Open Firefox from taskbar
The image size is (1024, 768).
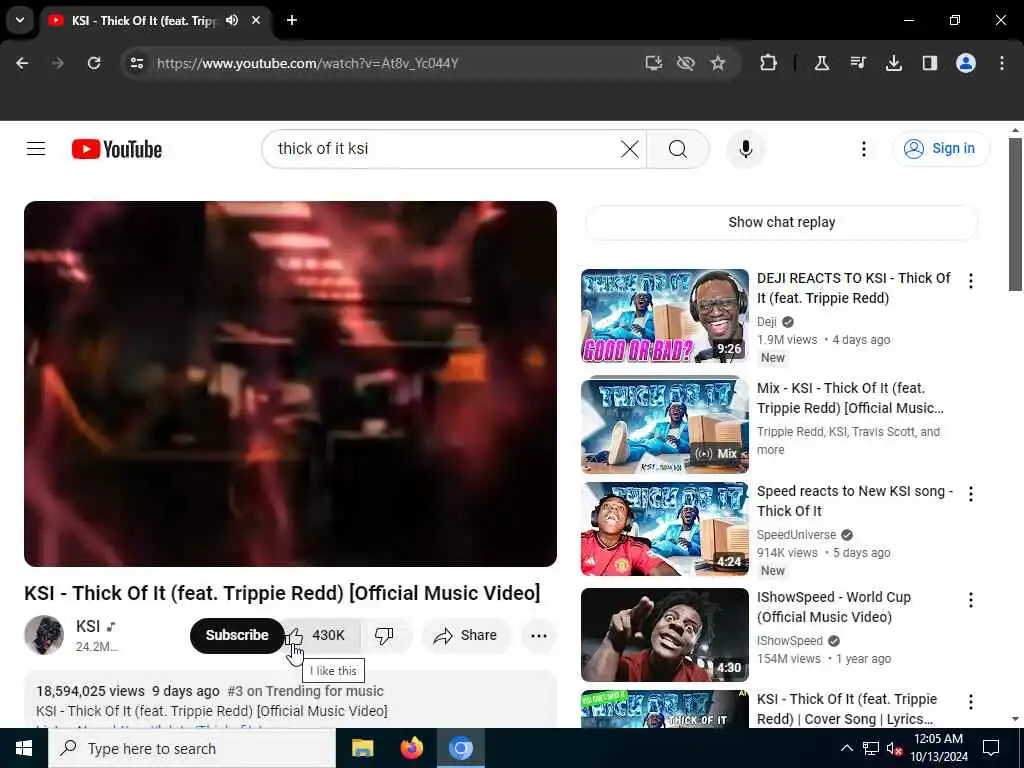411,748
